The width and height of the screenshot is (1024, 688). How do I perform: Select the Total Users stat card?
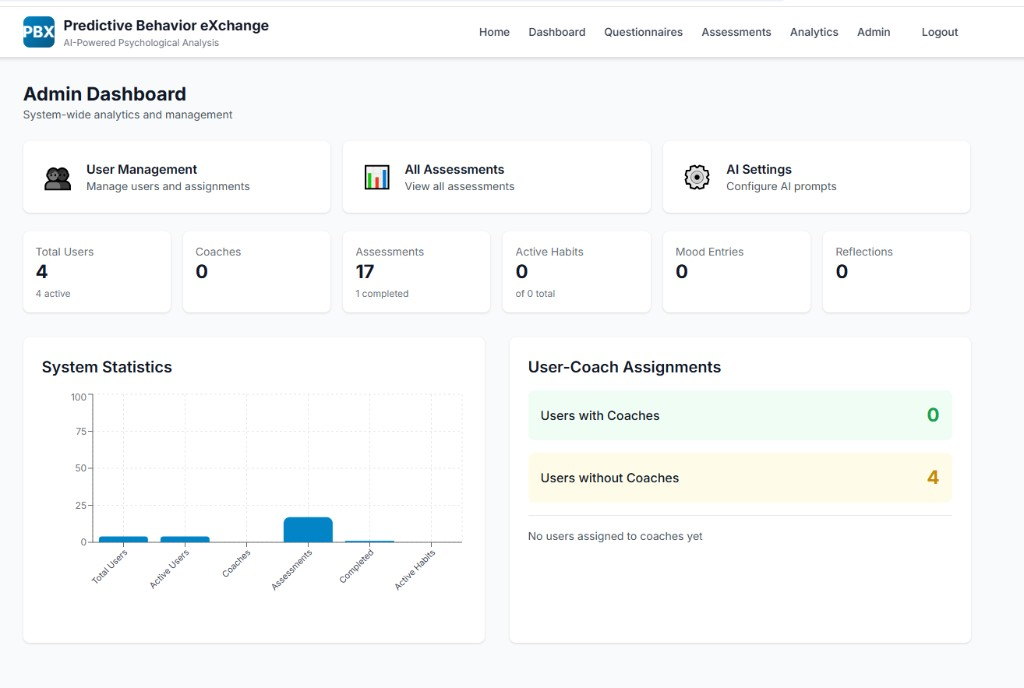coord(97,272)
